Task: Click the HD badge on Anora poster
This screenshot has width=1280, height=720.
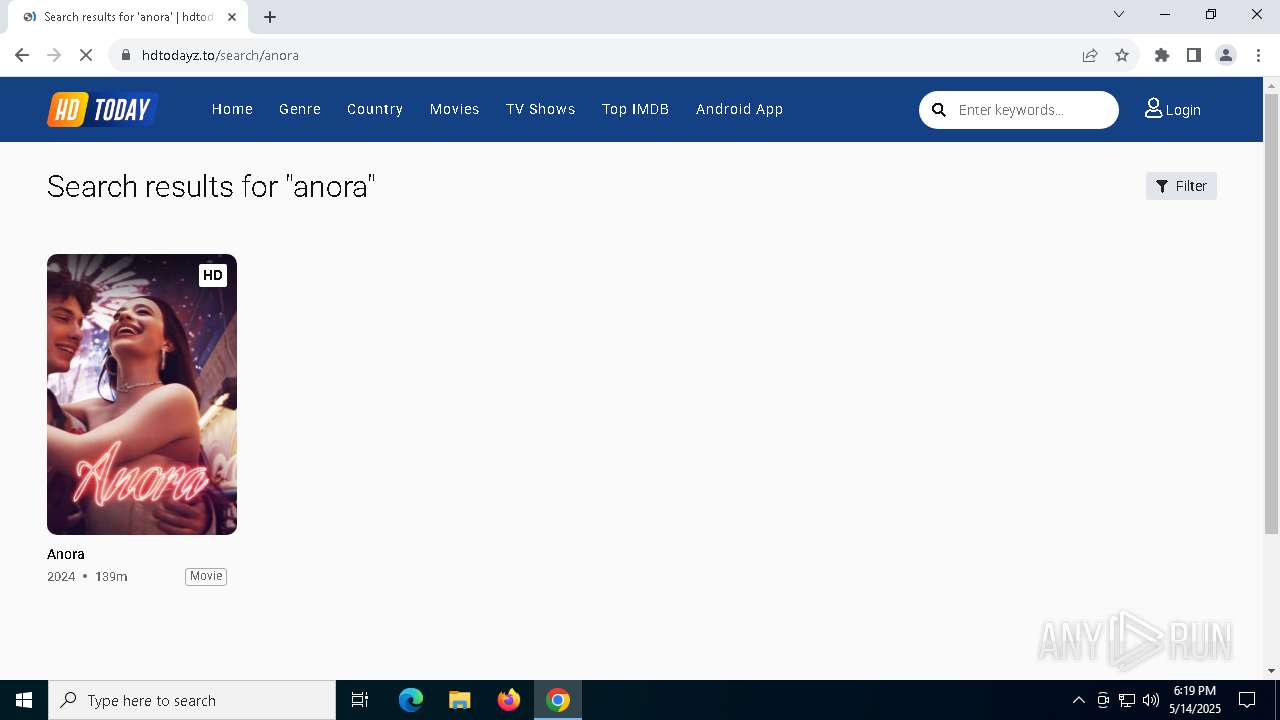Action: [x=212, y=275]
